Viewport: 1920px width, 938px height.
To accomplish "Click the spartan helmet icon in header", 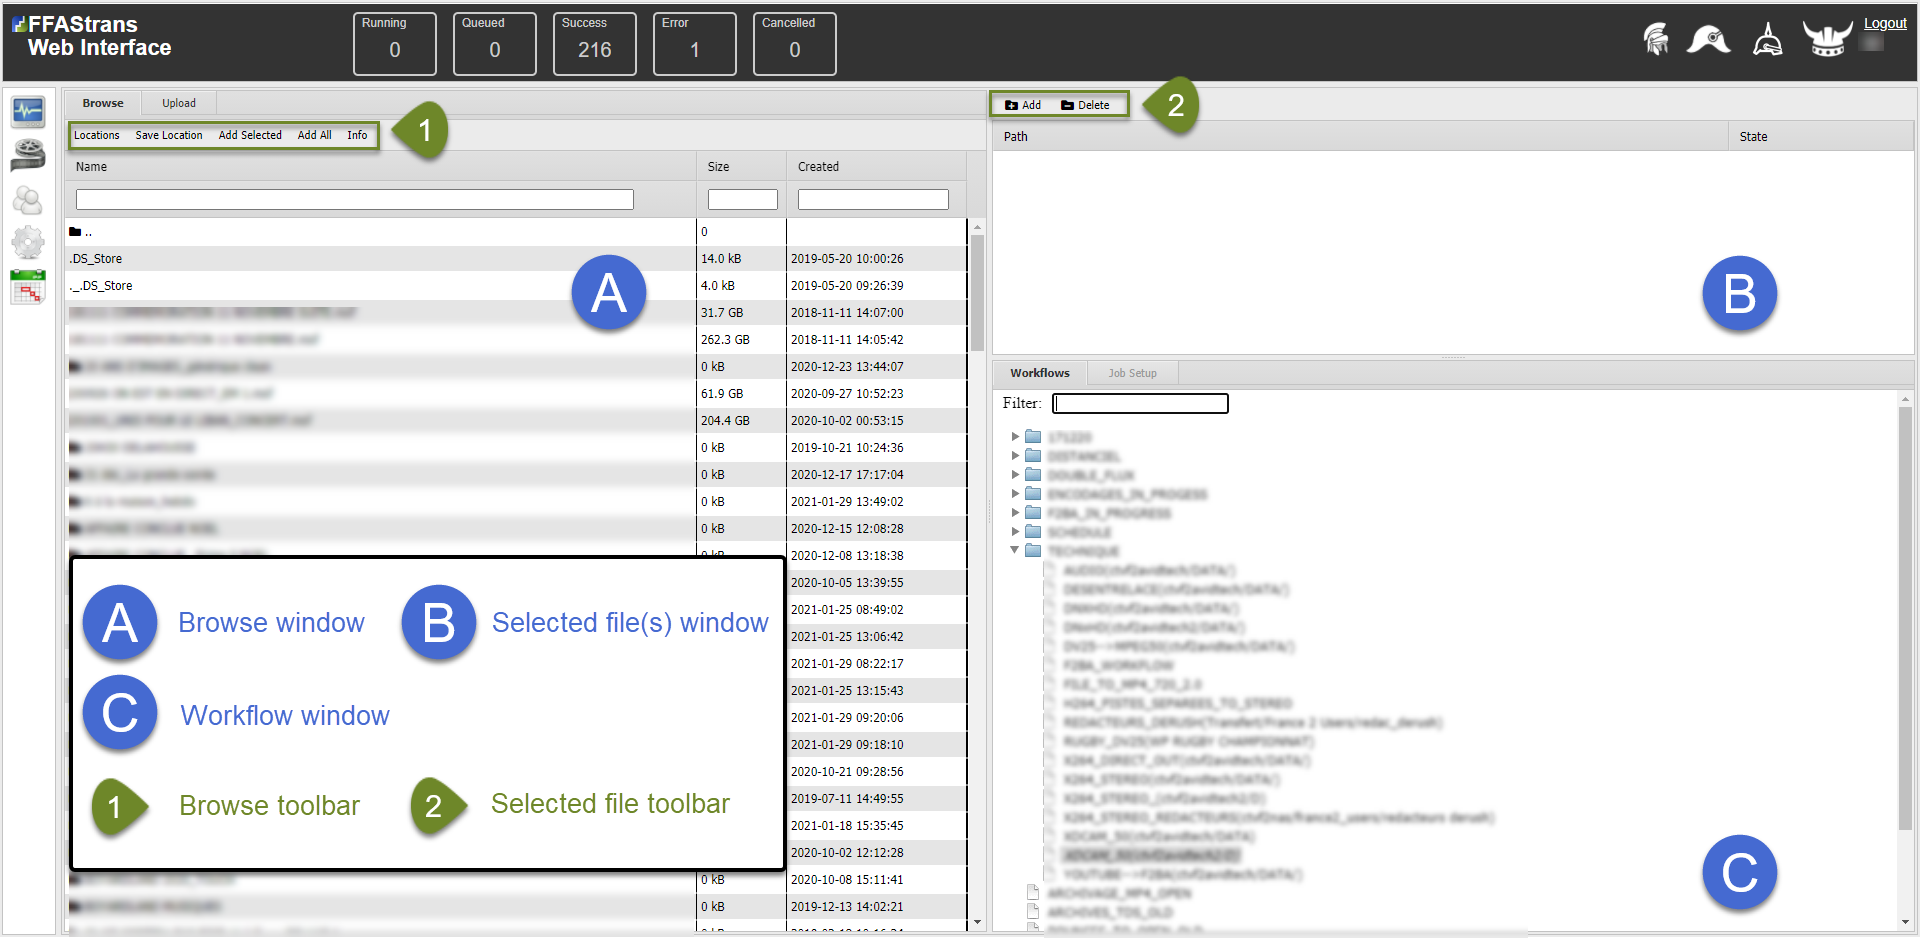I will tap(1656, 40).
